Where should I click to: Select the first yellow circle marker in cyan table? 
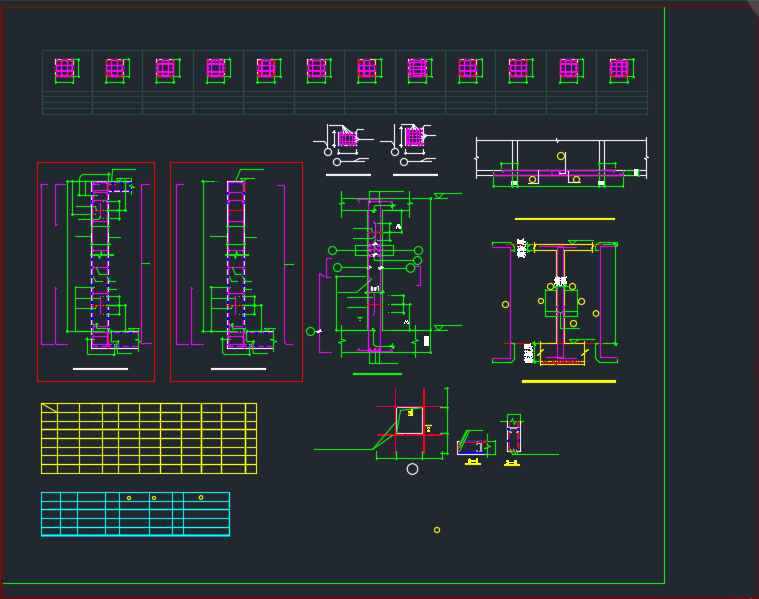[129, 498]
